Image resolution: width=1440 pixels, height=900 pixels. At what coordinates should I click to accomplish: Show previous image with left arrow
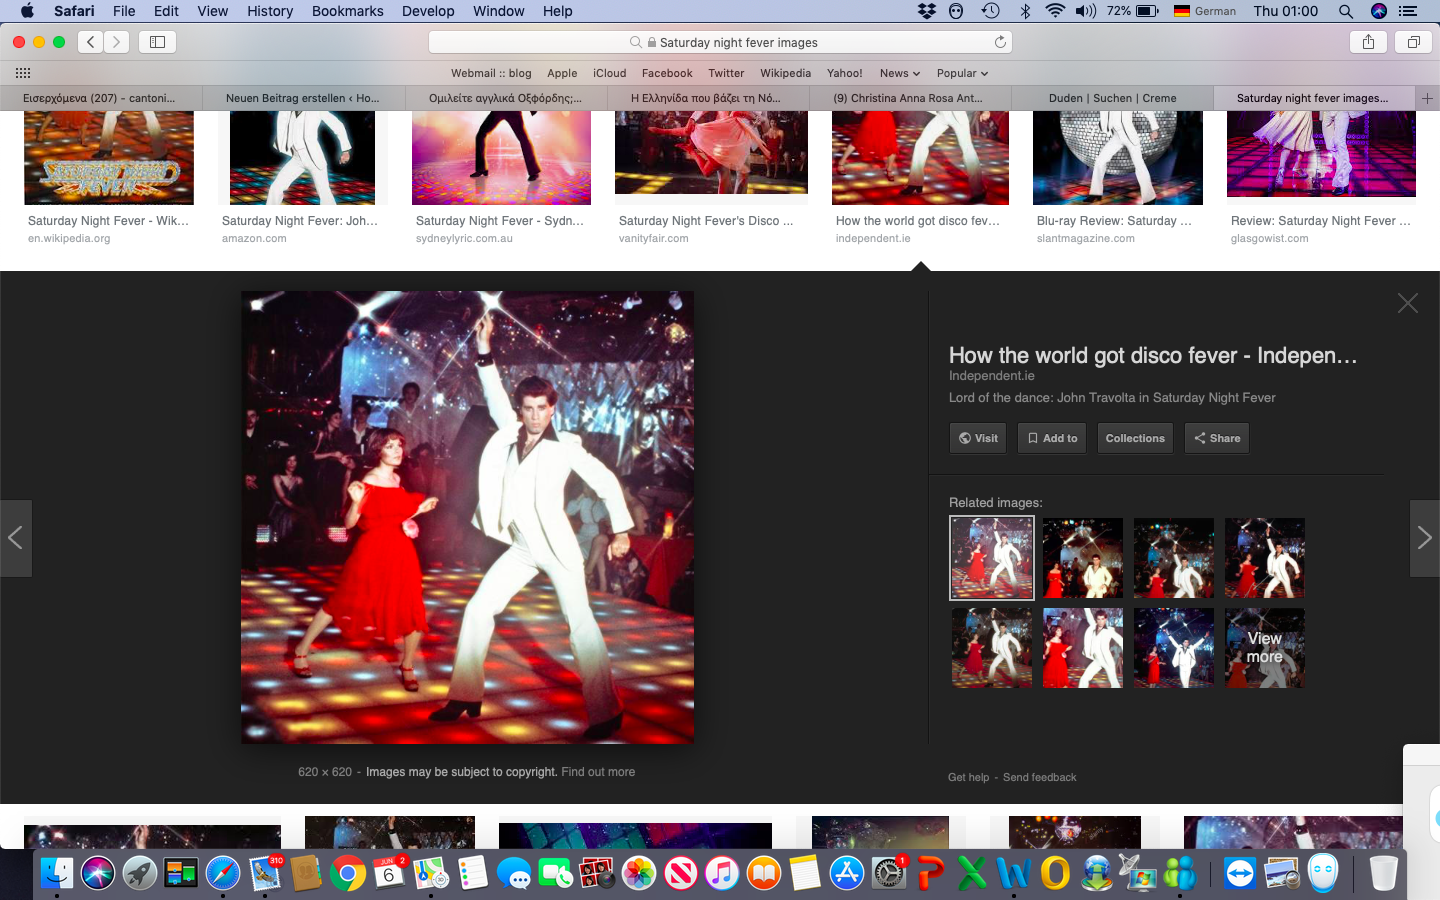click(16, 538)
